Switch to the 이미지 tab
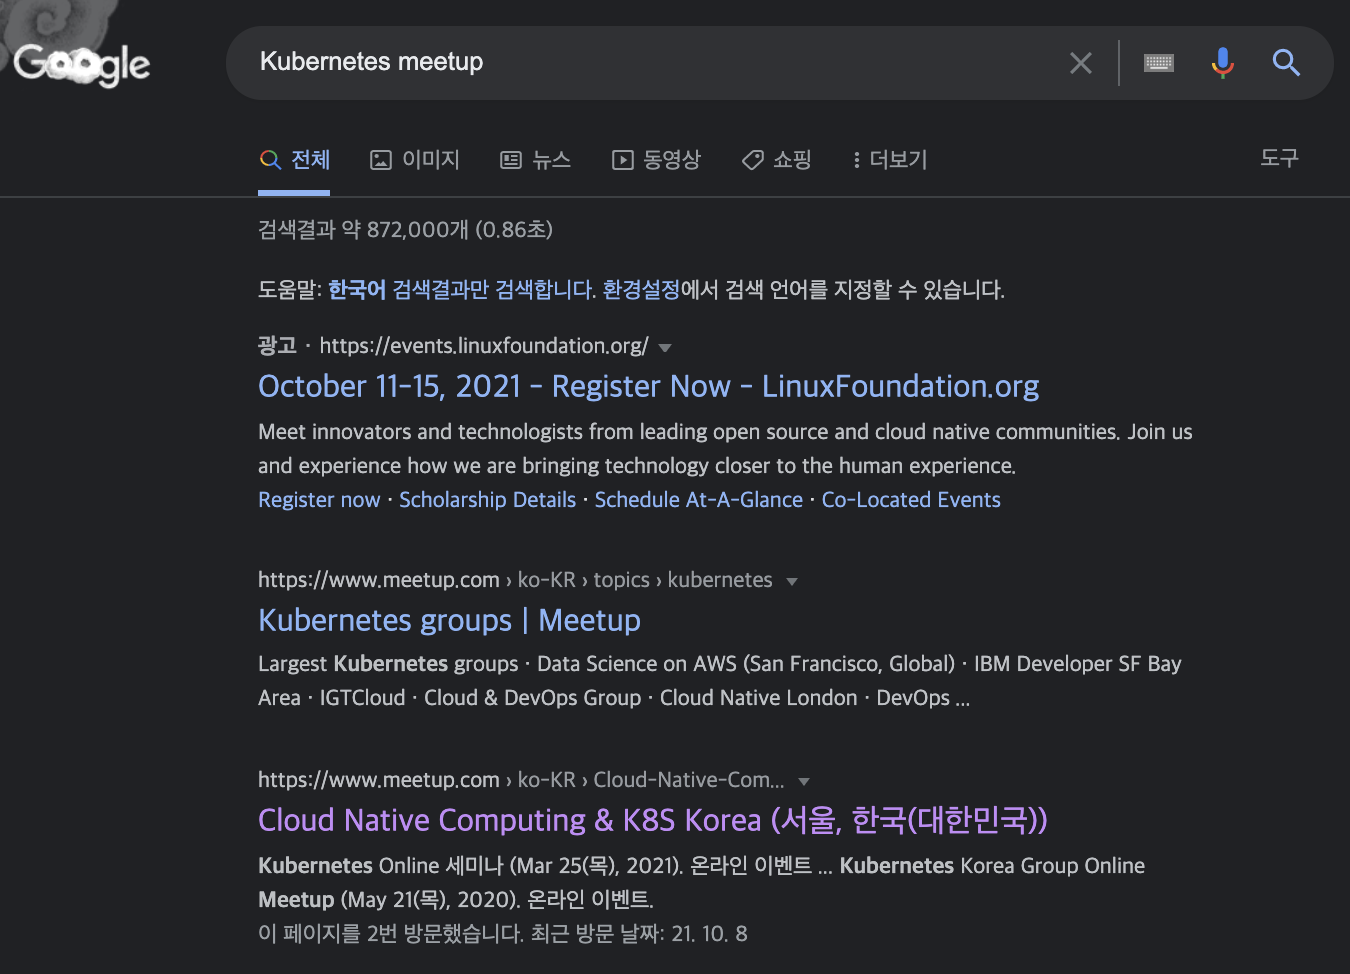1350x974 pixels. [x=415, y=160]
